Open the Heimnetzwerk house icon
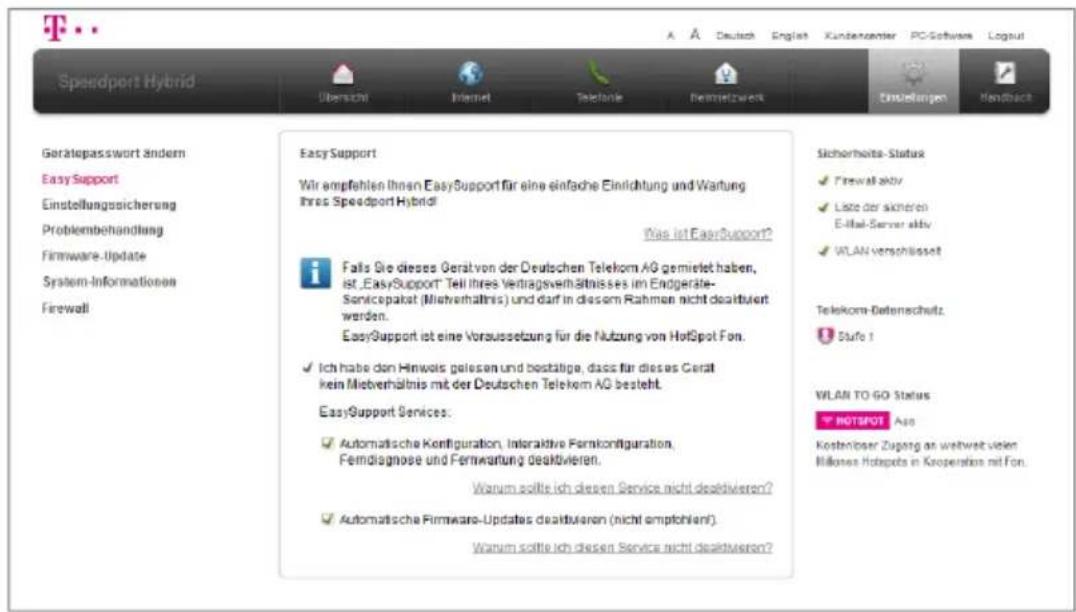The image size is (1076, 612). click(x=726, y=73)
